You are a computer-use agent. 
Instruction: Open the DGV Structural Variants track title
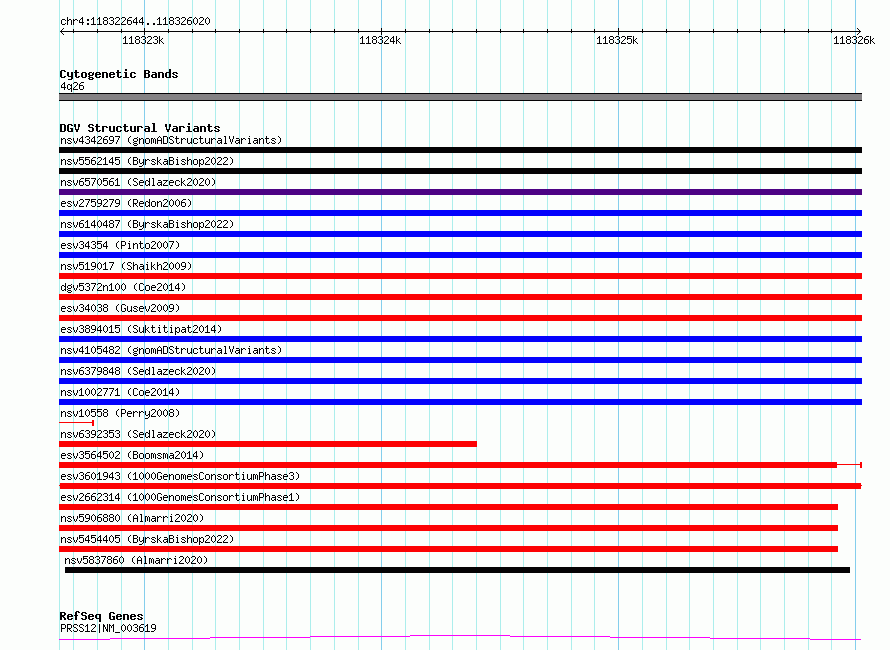140,128
